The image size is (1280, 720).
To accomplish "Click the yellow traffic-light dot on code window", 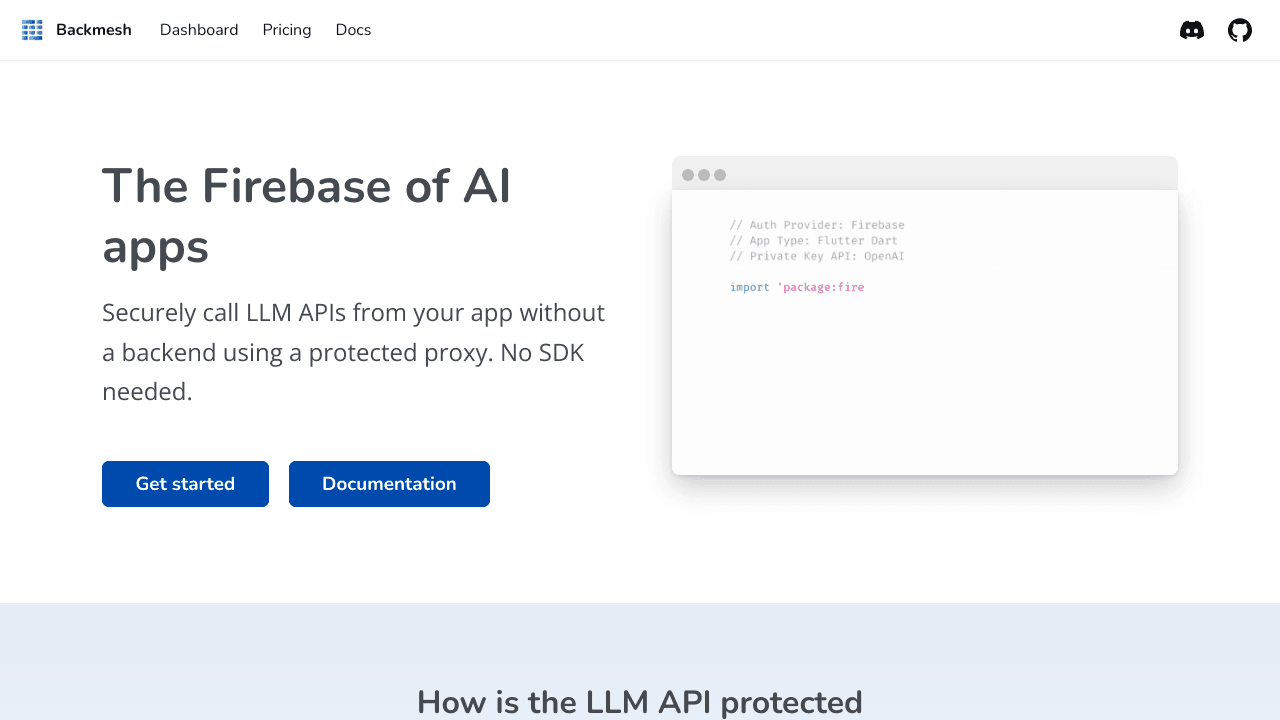I will point(706,174).
